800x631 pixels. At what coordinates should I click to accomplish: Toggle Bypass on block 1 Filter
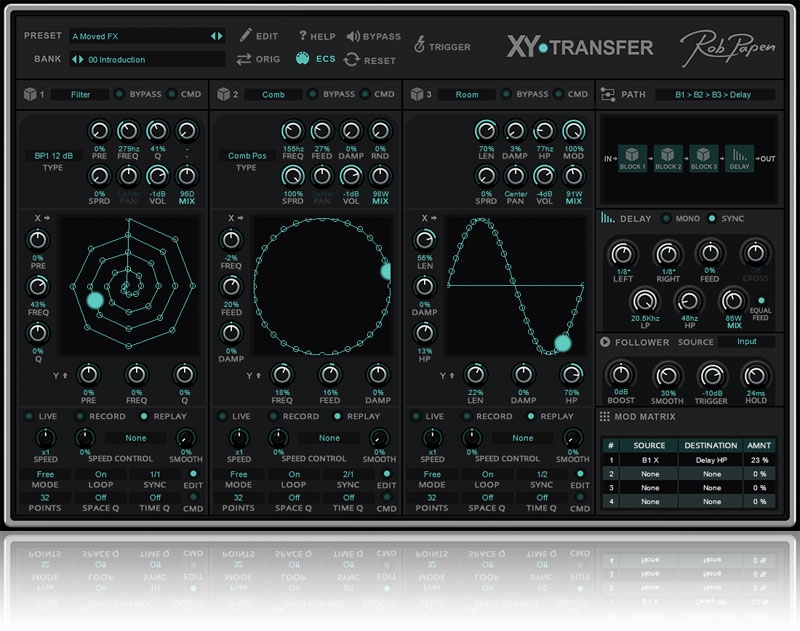tap(119, 95)
